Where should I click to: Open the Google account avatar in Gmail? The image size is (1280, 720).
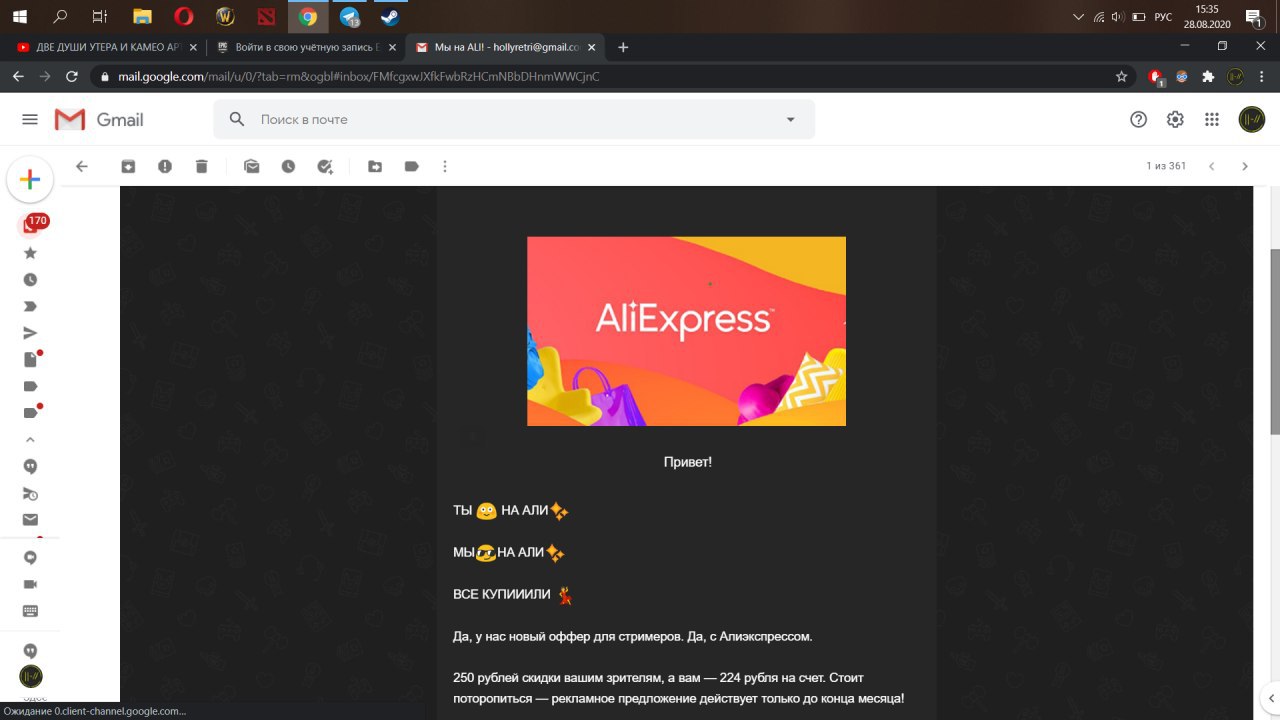(1251, 119)
